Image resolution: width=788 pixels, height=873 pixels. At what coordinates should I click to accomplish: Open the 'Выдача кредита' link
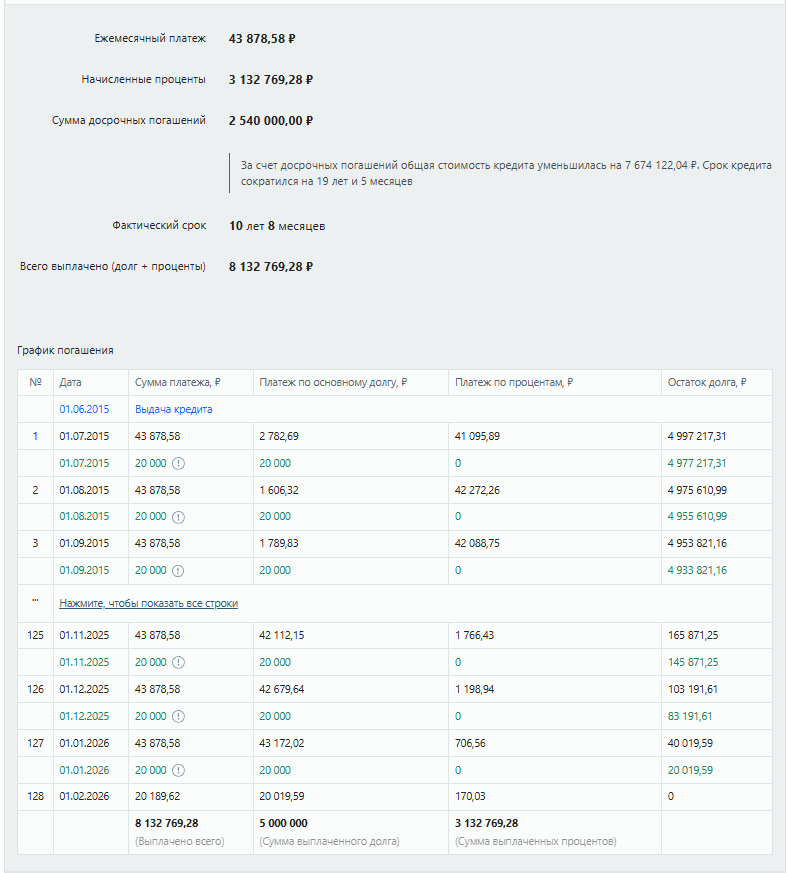pos(174,409)
